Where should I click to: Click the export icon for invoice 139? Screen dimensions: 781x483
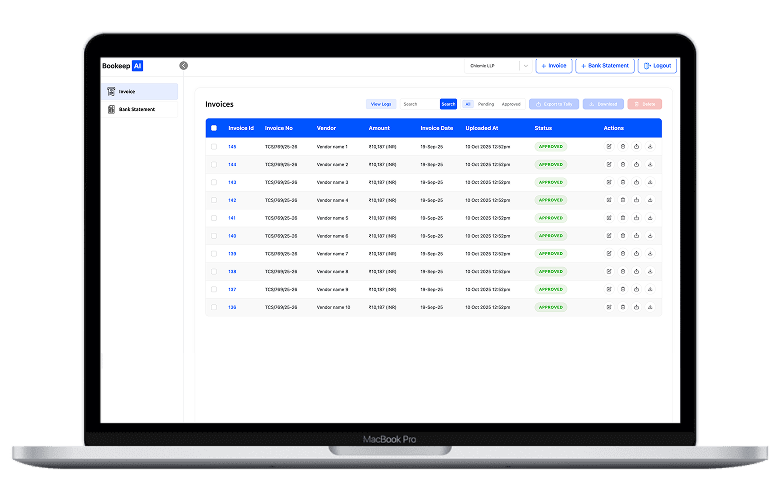pos(637,253)
